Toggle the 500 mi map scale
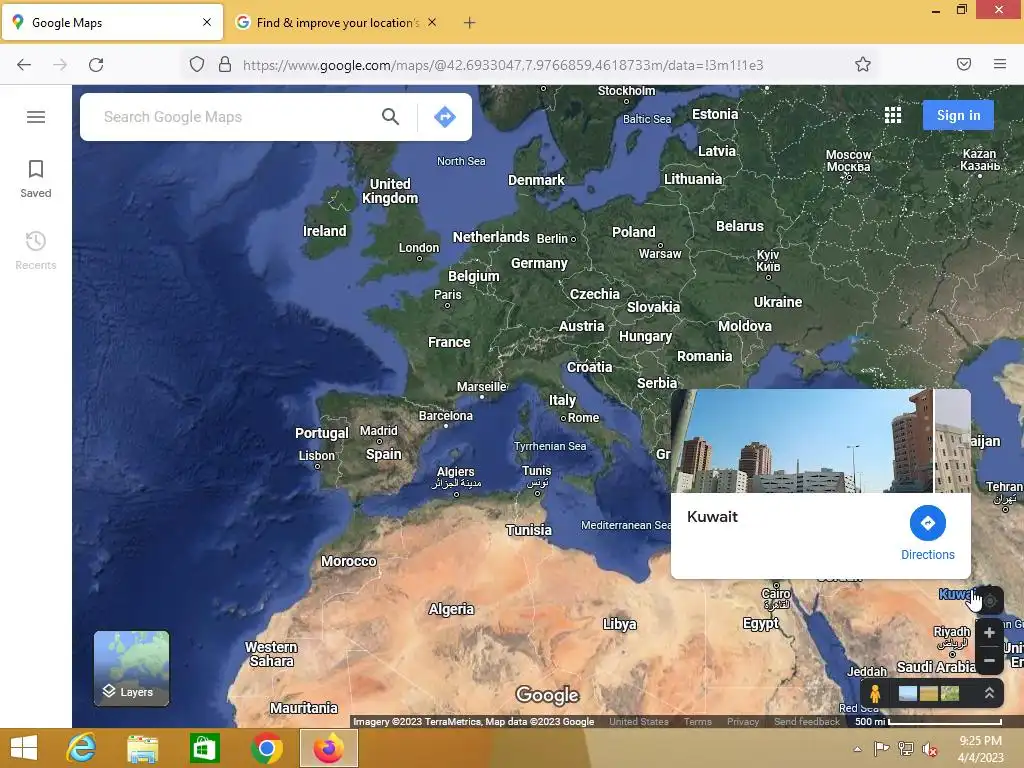The width and height of the screenshot is (1024, 768). 928,722
